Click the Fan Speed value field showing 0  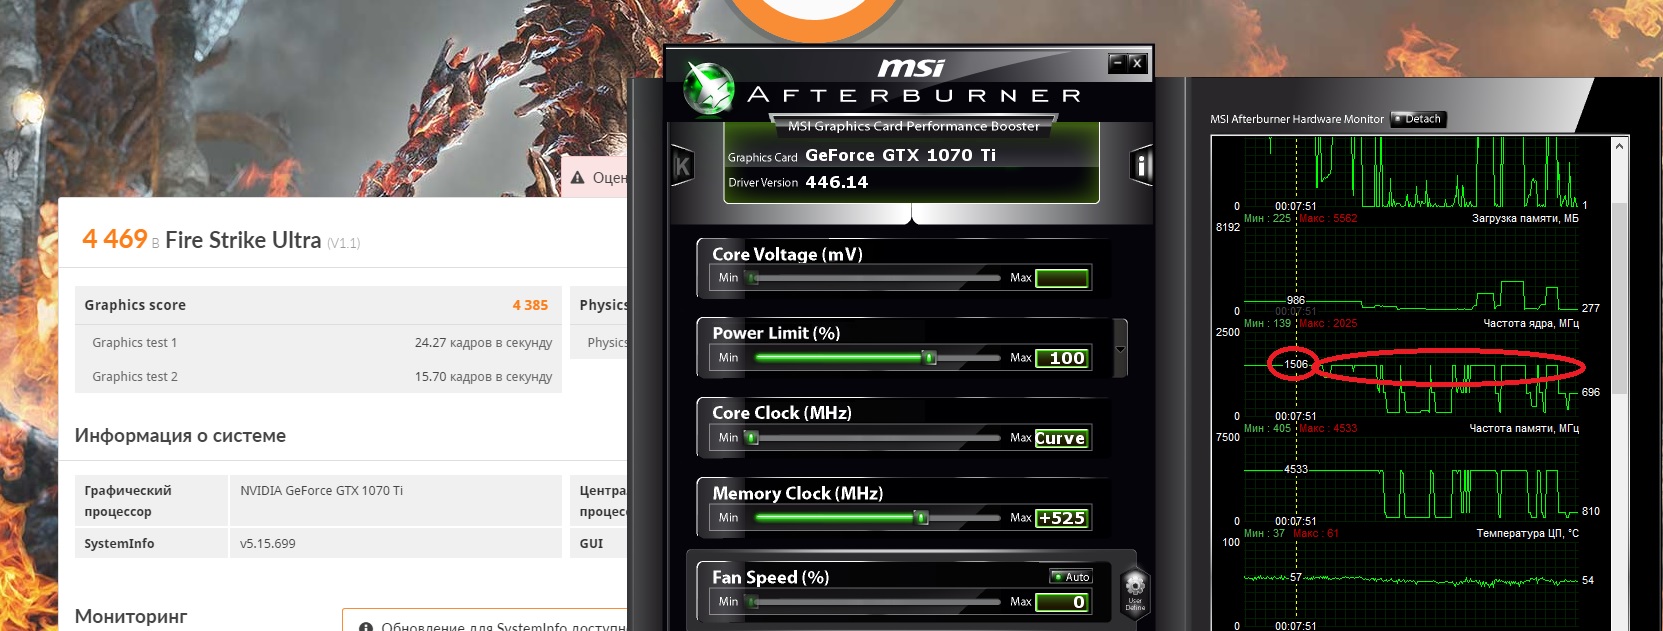click(1062, 602)
